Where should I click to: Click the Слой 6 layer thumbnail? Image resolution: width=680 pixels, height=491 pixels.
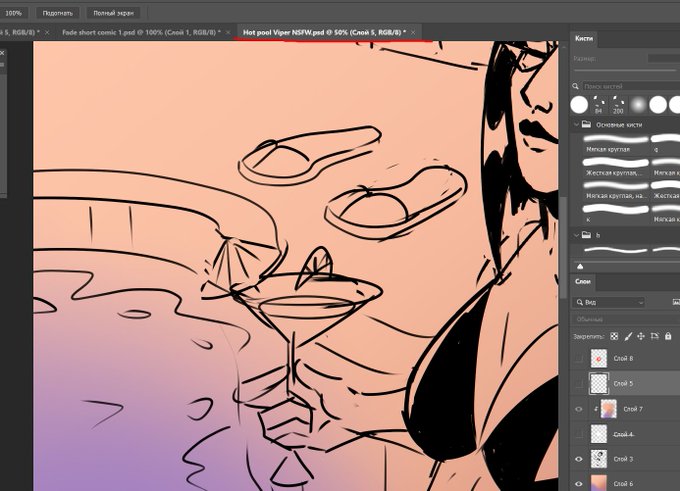click(599, 483)
